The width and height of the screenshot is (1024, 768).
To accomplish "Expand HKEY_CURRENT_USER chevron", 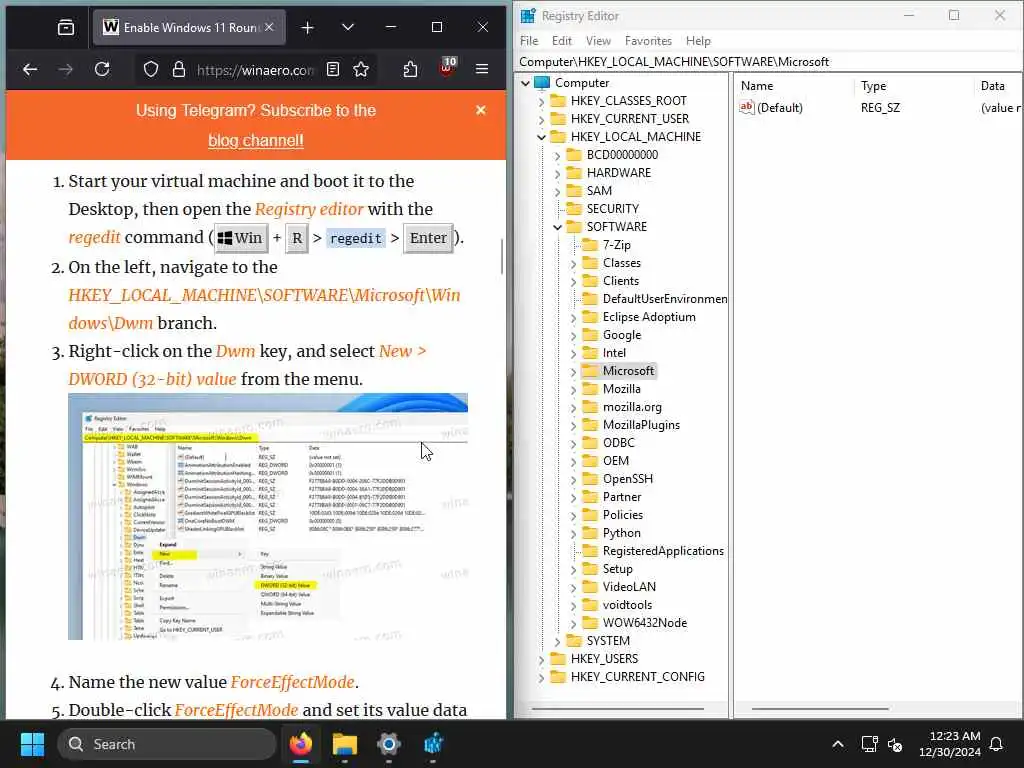I will point(541,119).
